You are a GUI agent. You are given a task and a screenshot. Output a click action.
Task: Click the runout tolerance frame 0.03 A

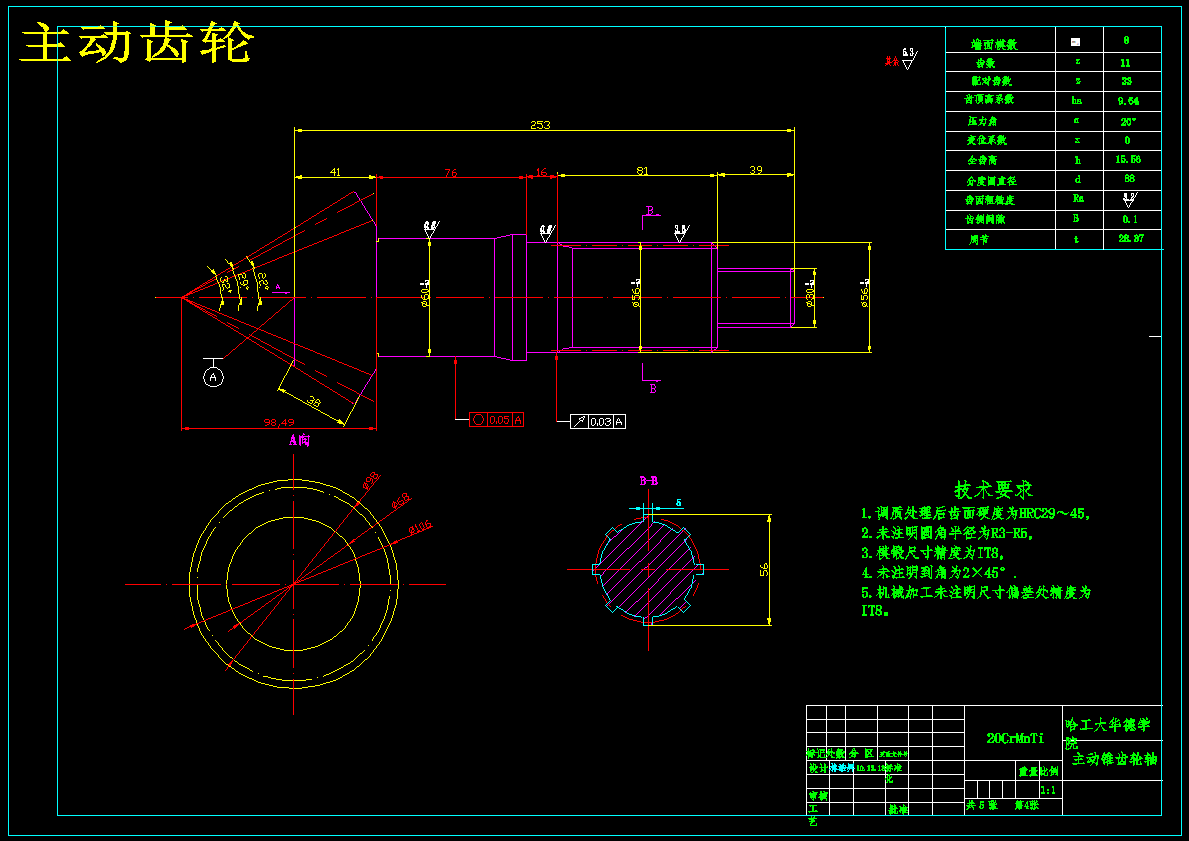pyautogui.click(x=598, y=422)
